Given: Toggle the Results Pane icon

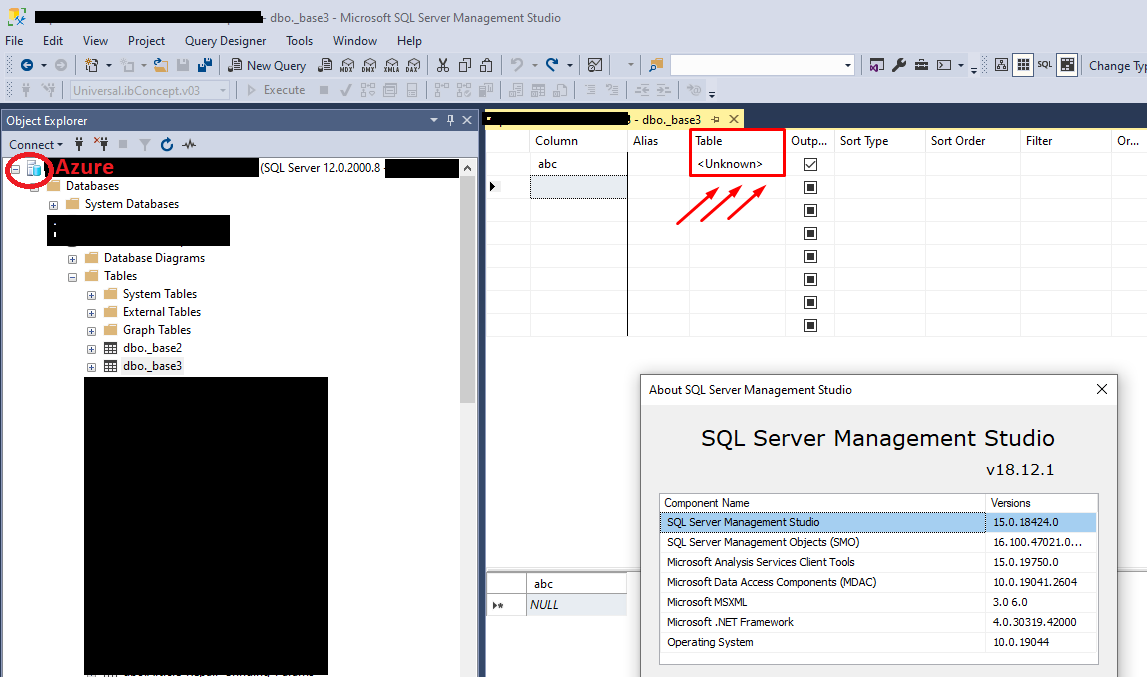Looking at the screenshot, I should click(1067, 65).
